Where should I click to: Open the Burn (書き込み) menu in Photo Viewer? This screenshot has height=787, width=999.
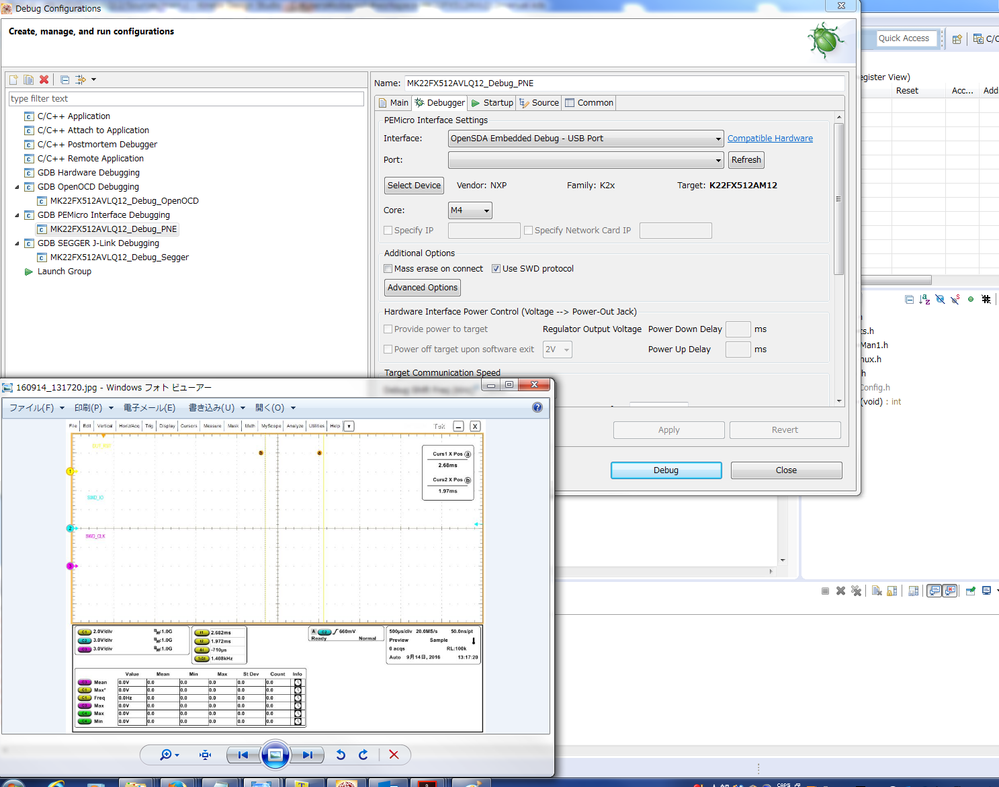click(217, 408)
